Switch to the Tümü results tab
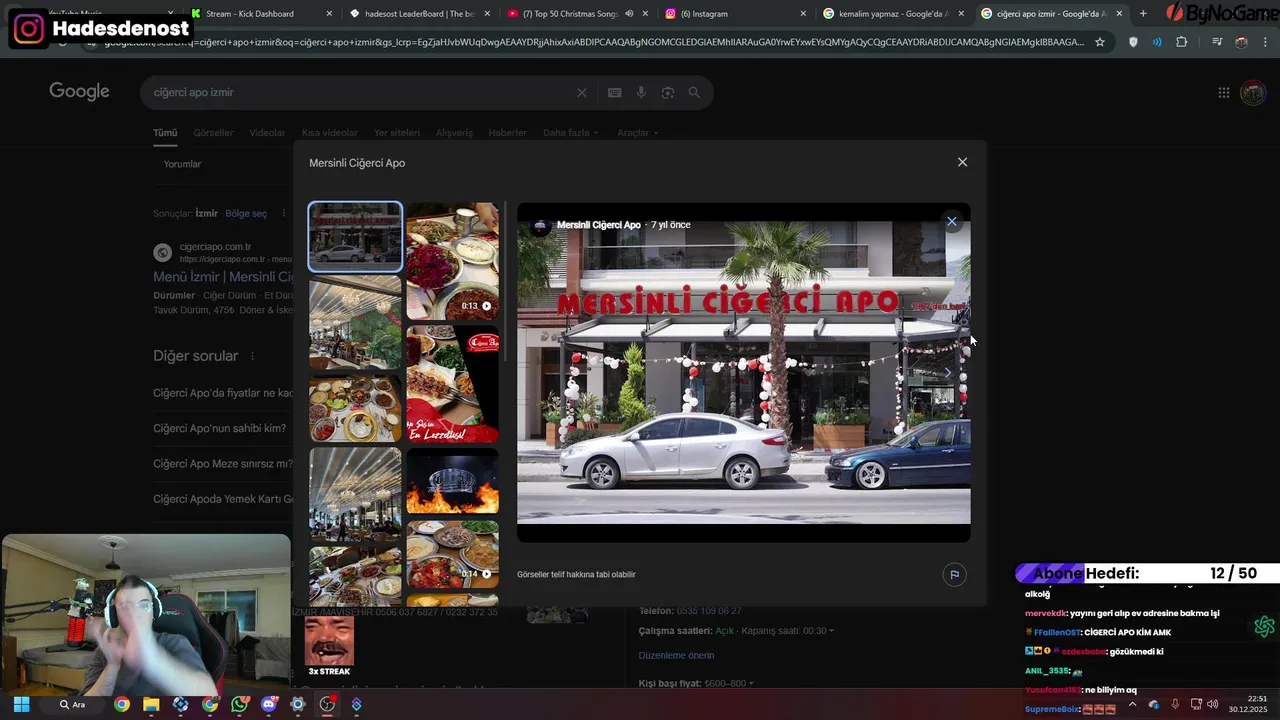This screenshot has height=720, width=1280. (165, 133)
